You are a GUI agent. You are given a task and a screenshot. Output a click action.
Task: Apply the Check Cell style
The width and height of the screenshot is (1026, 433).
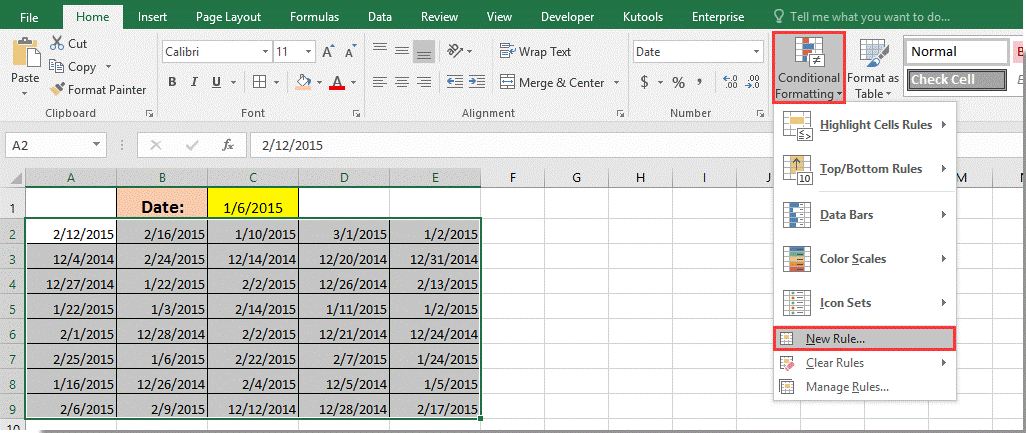tap(956, 80)
